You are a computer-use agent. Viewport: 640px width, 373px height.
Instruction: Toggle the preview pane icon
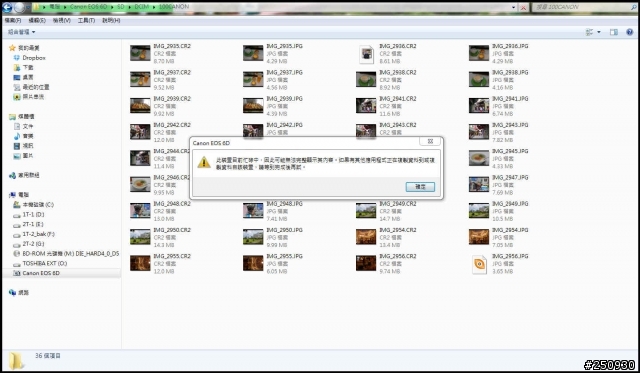point(613,32)
